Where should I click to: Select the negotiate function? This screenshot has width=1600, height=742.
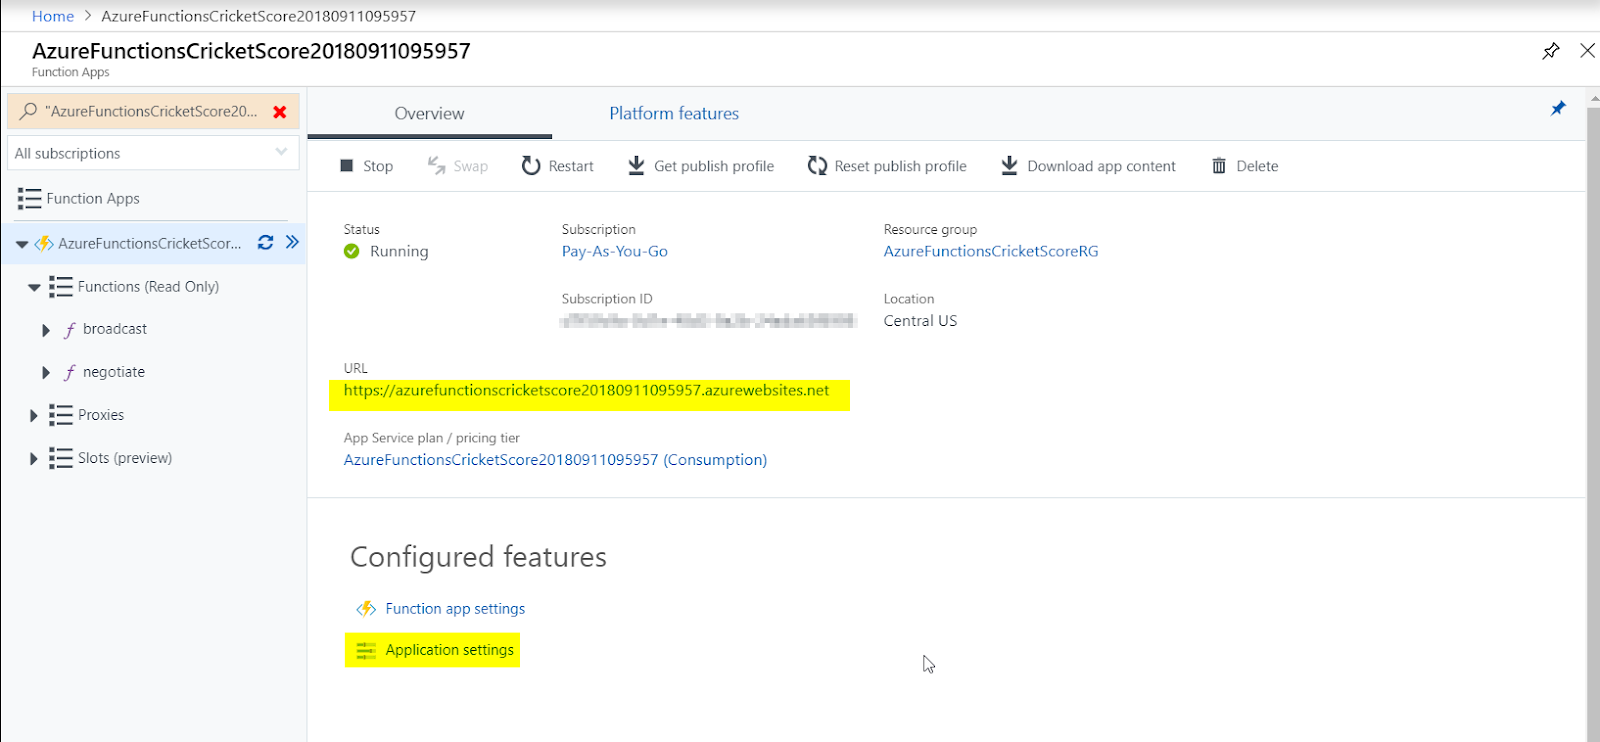(114, 372)
